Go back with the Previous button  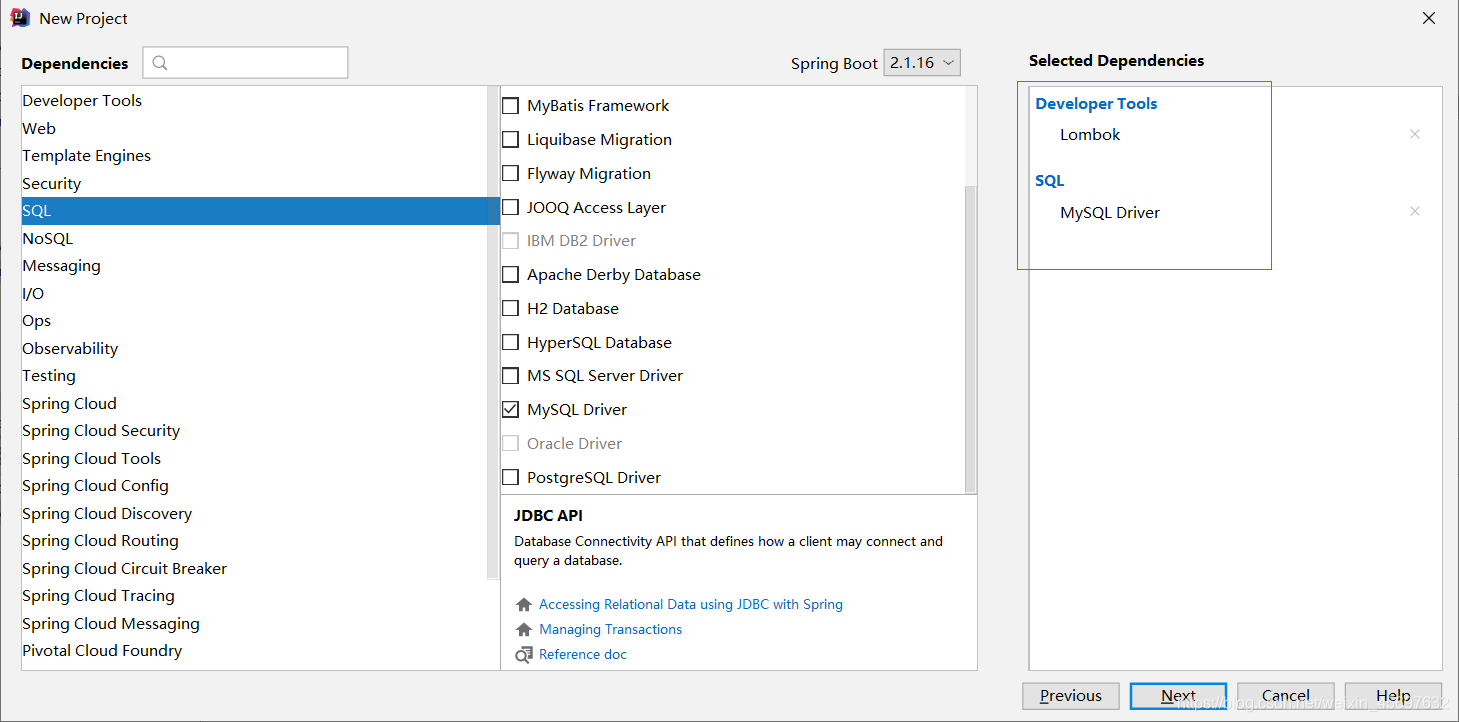[1071, 696]
